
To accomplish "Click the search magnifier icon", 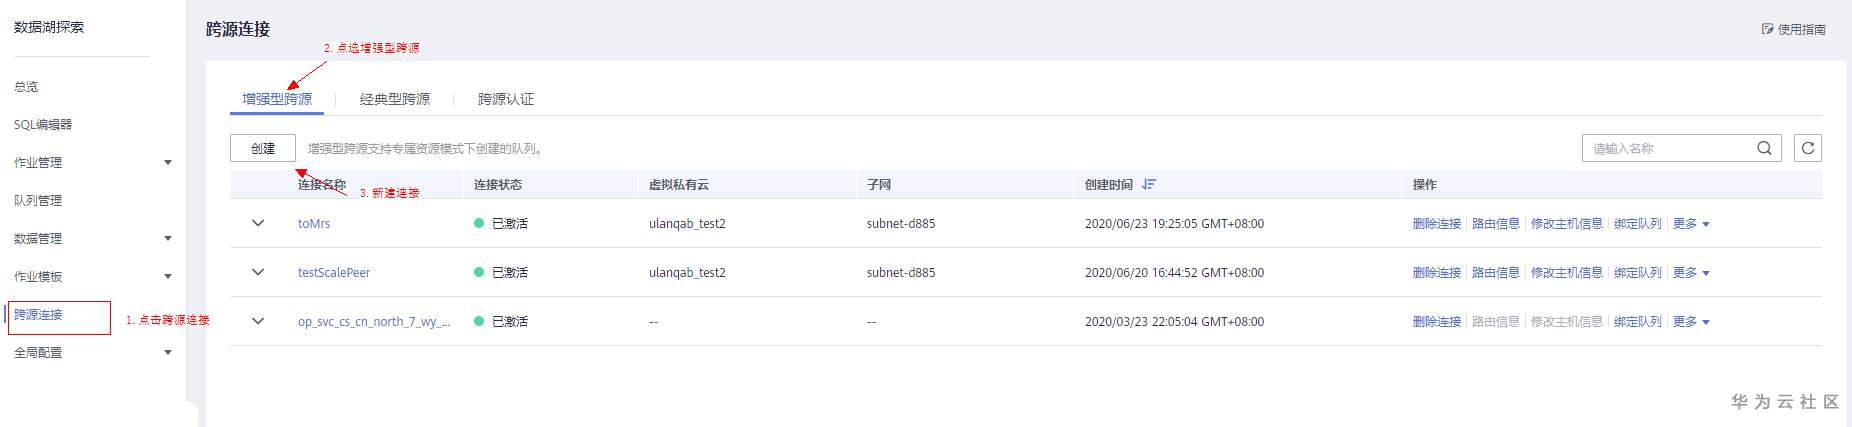I will tap(1764, 148).
